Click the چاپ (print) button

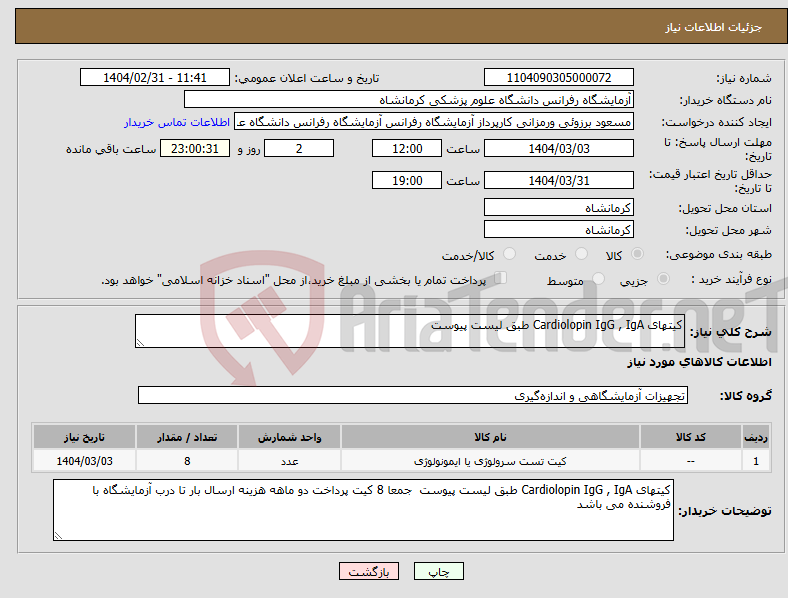click(438, 571)
